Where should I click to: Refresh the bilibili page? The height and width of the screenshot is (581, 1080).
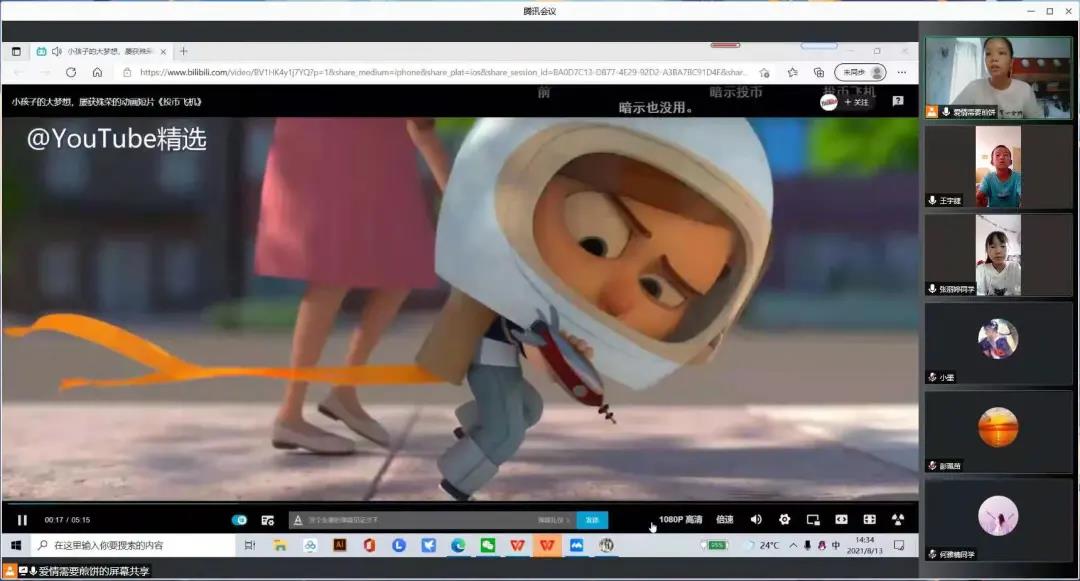[x=71, y=72]
